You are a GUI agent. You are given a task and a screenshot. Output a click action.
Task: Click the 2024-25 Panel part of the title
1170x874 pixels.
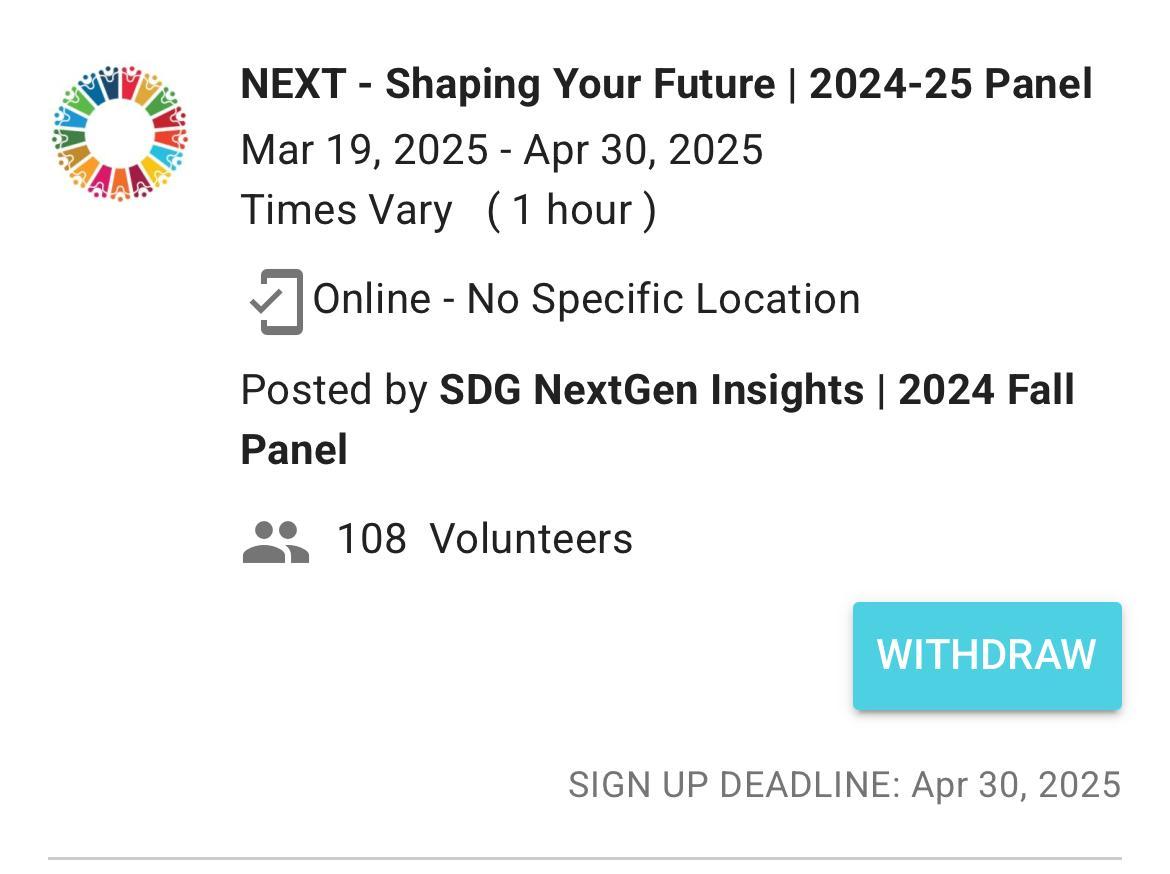click(x=950, y=85)
